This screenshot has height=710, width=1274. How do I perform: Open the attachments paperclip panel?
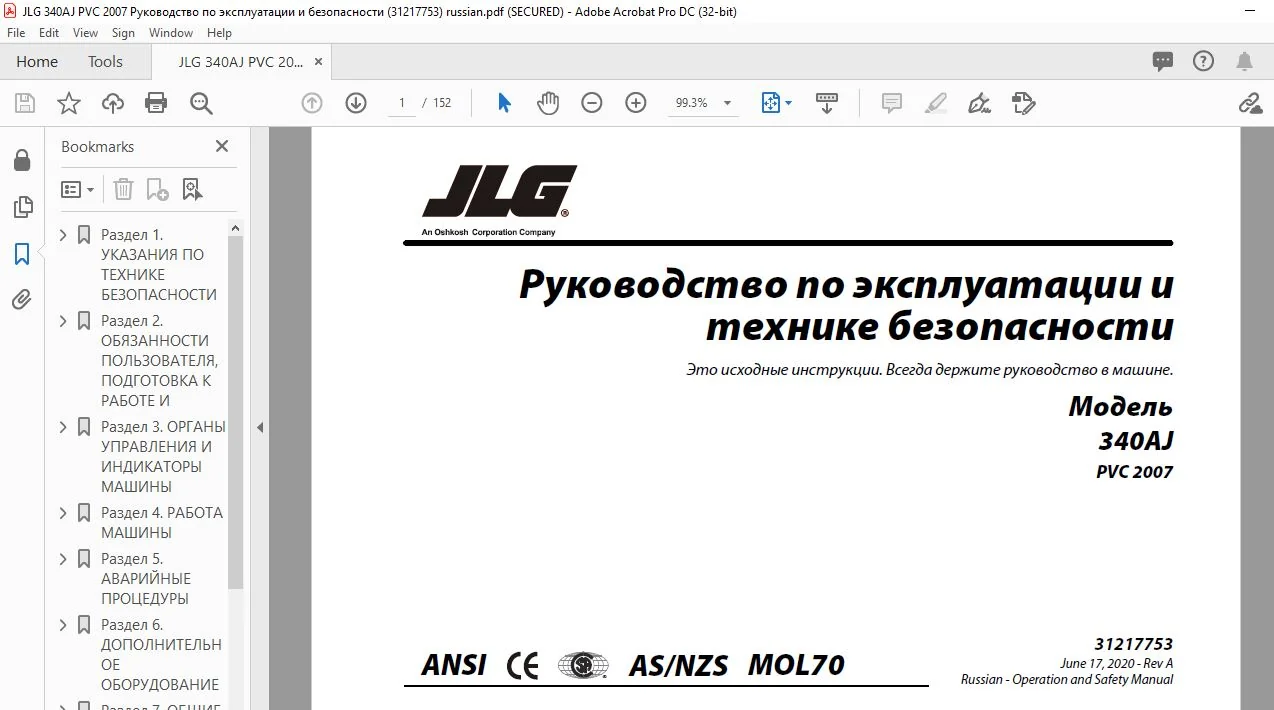click(x=22, y=299)
